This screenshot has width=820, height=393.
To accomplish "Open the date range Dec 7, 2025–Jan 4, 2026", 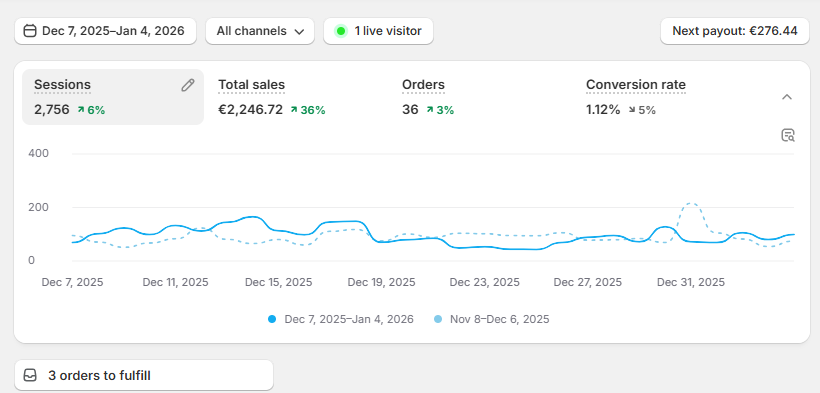I will (x=105, y=31).
